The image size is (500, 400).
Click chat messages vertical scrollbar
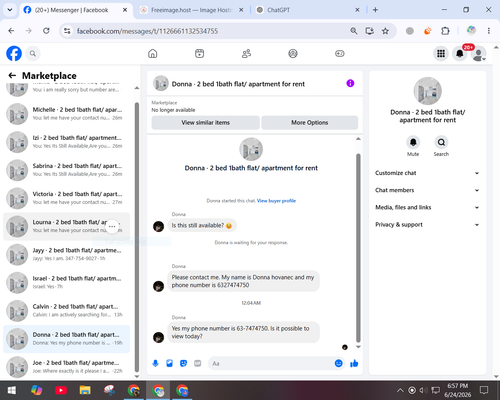click(x=358, y=248)
